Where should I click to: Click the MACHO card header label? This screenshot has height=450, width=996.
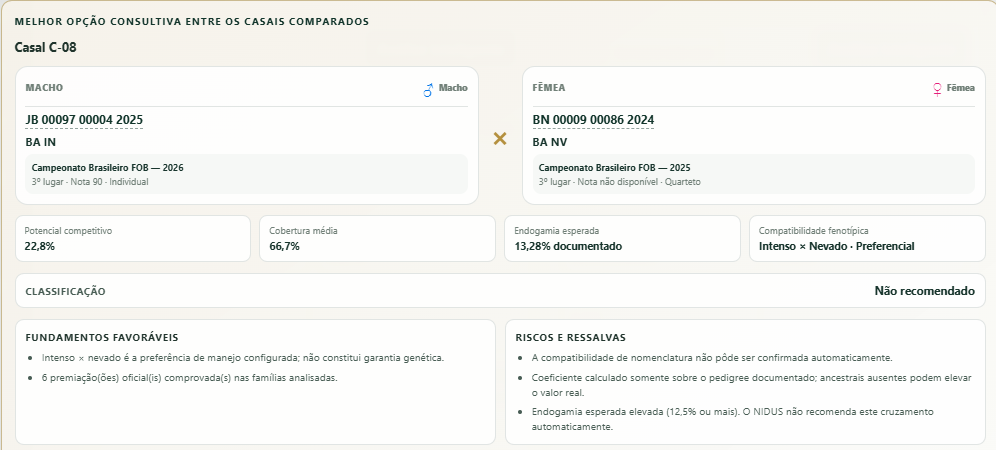44,88
